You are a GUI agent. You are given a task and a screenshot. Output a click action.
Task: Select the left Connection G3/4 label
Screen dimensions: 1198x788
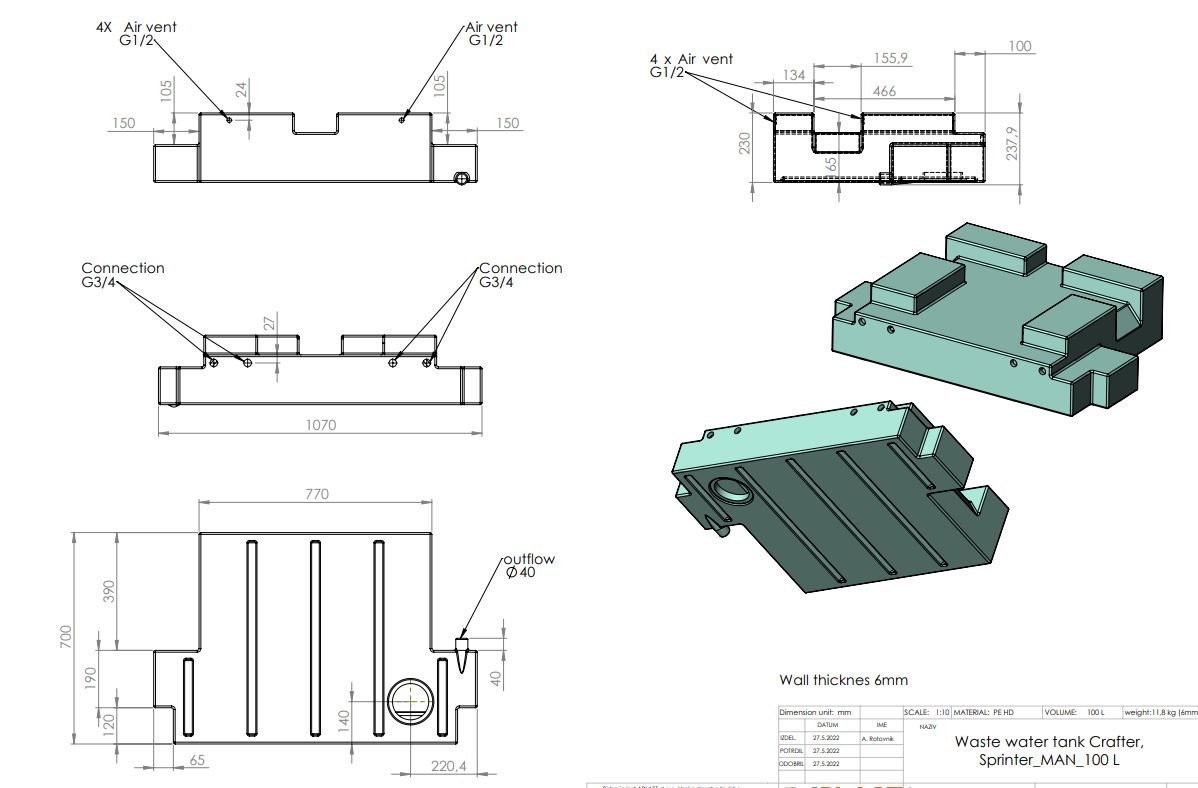(x=122, y=274)
